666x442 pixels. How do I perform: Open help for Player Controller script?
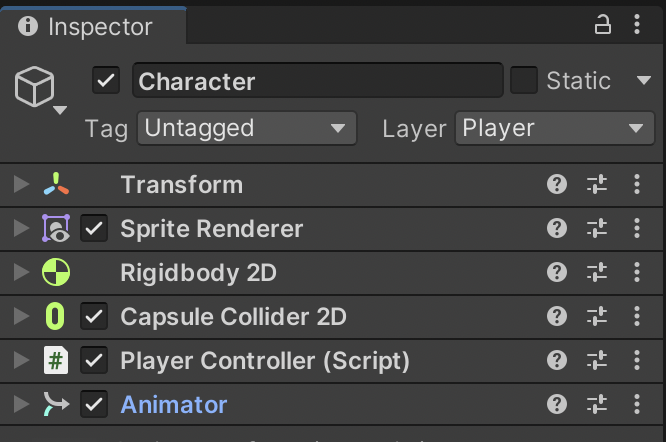(x=557, y=361)
